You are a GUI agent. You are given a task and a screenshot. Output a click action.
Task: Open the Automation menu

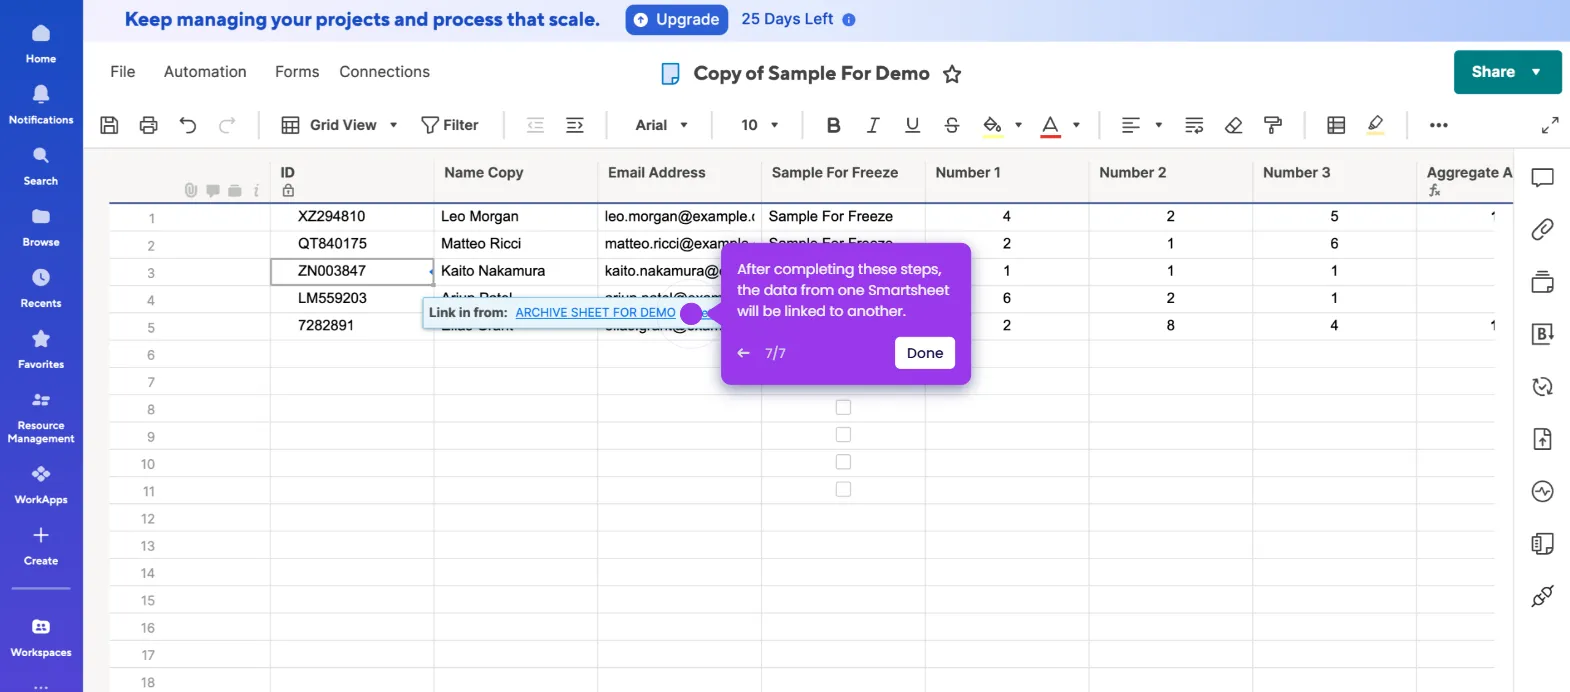click(x=205, y=72)
